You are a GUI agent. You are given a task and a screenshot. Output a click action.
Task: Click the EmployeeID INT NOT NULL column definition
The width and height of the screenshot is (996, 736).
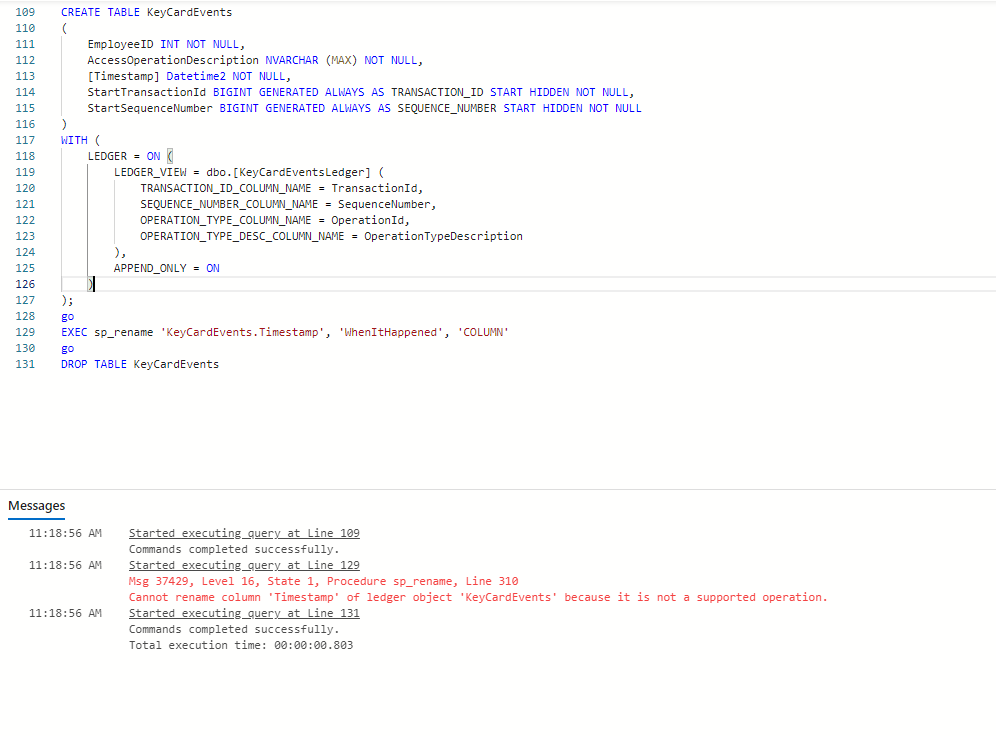pyautogui.click(x=160, y=44)
